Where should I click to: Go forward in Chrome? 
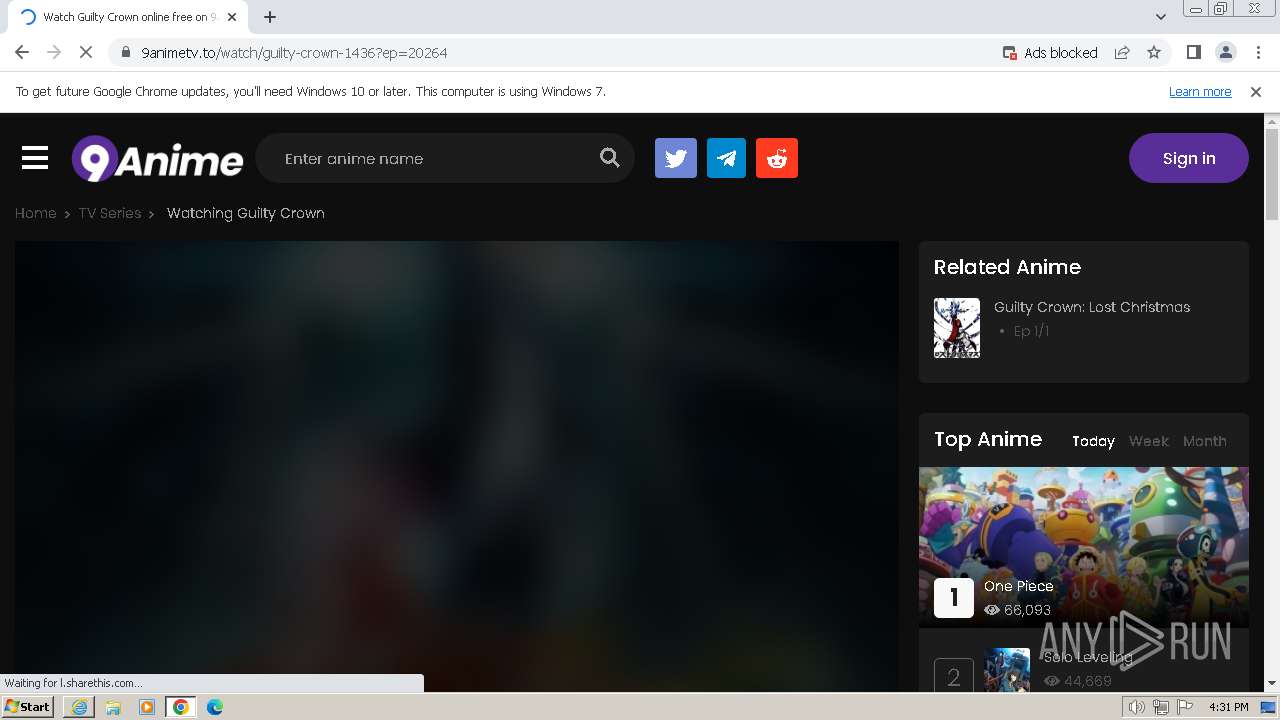54,53
